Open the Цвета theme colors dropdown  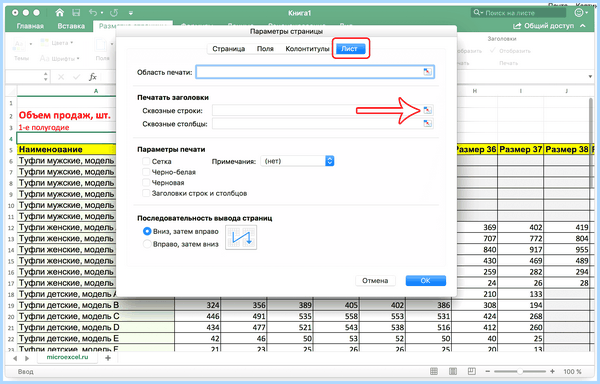tap(57, 43)
